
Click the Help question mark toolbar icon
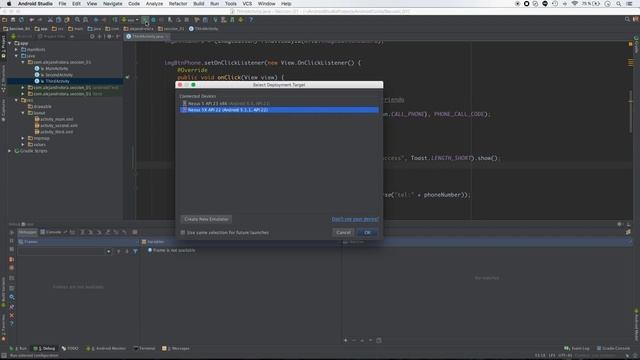click(x=251, y=20)
